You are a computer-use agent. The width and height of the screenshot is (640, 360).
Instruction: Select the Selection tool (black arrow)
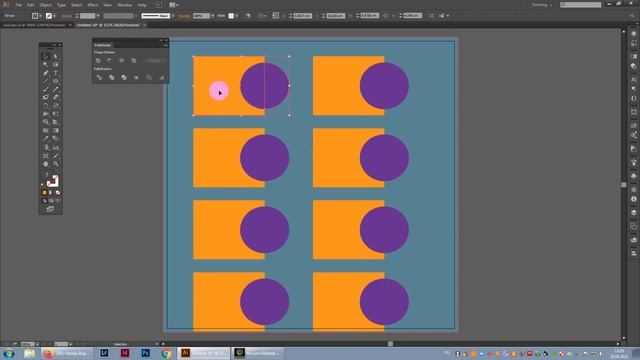click(x=46, y=56)
